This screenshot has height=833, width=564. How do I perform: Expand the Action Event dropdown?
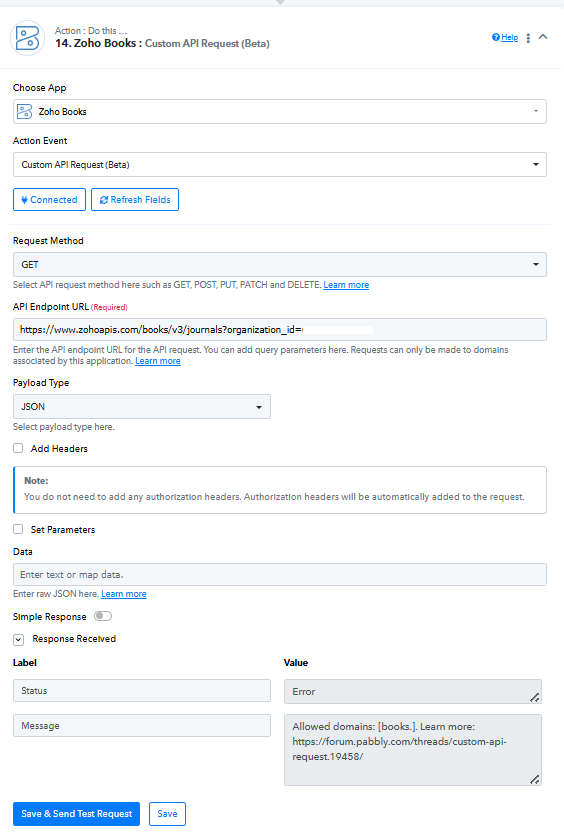tap(280, 165)
